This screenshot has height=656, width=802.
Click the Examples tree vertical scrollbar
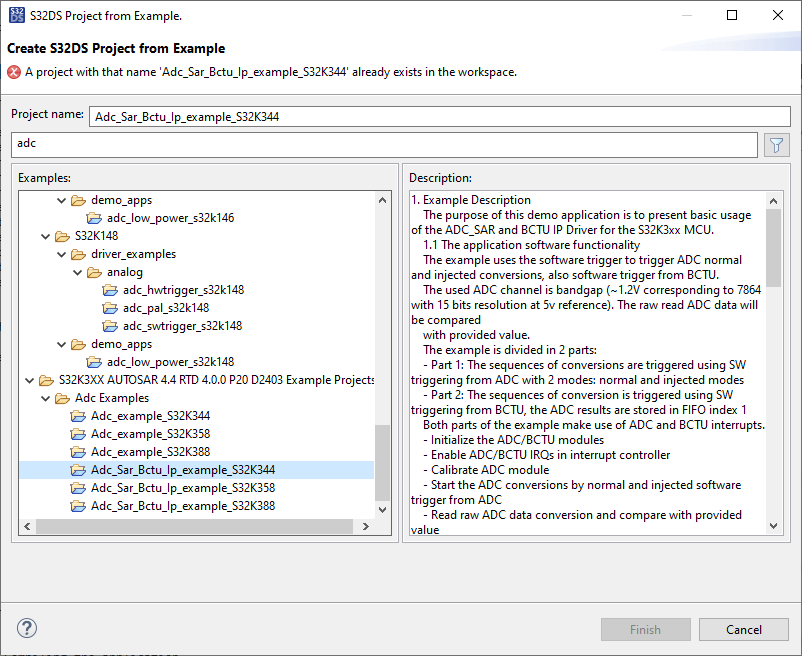pyautogui.click(x=384, y=460)
